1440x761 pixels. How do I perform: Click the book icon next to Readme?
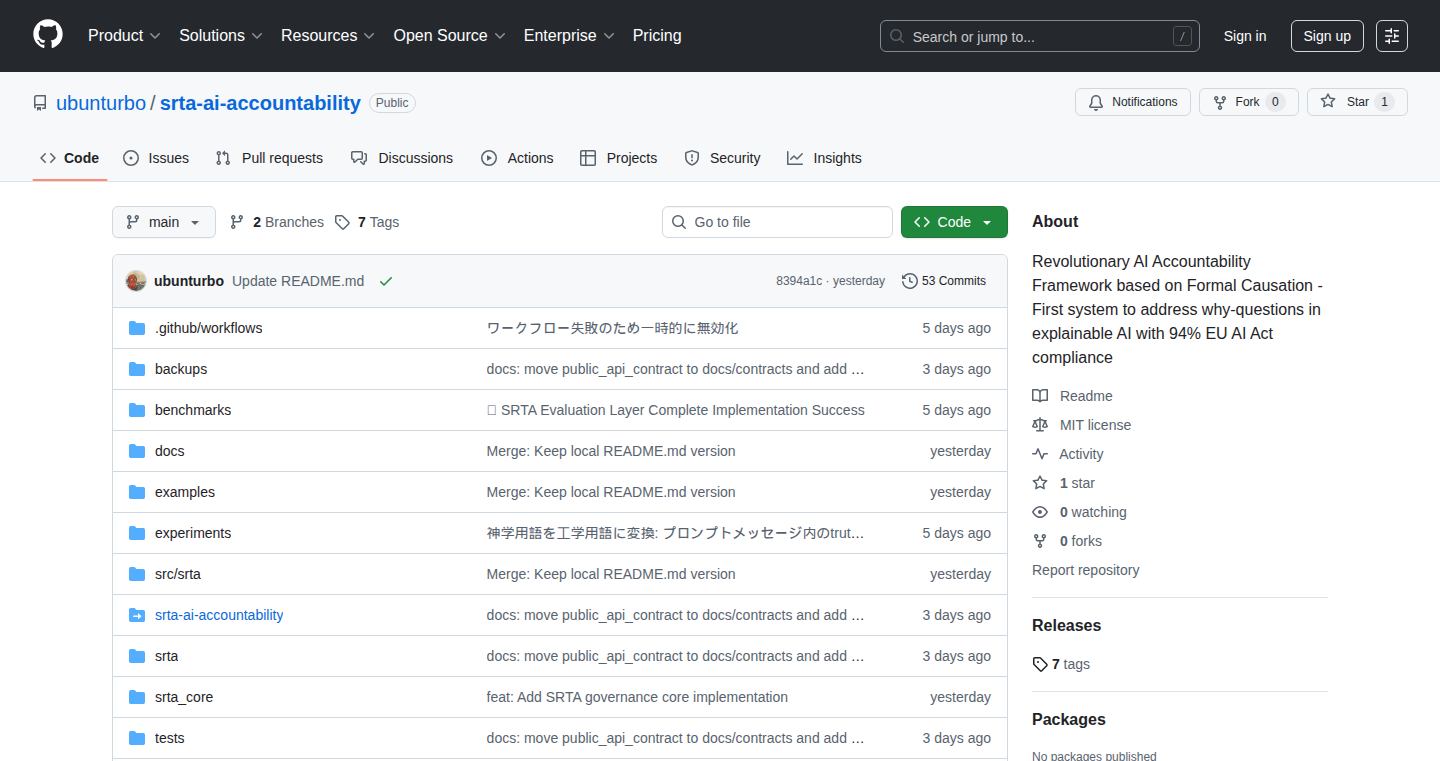[1040, 396]
